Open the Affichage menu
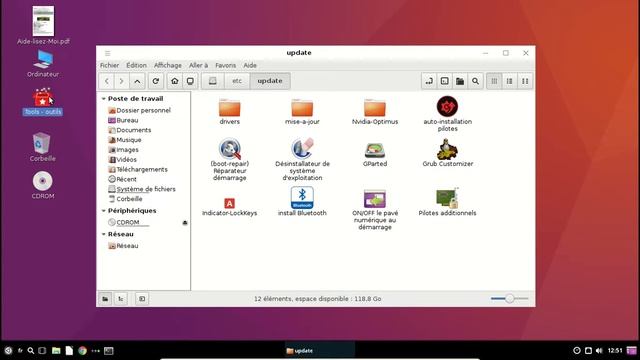The height and width of the screenshot is (360, 640). click(x=168, y=65)
